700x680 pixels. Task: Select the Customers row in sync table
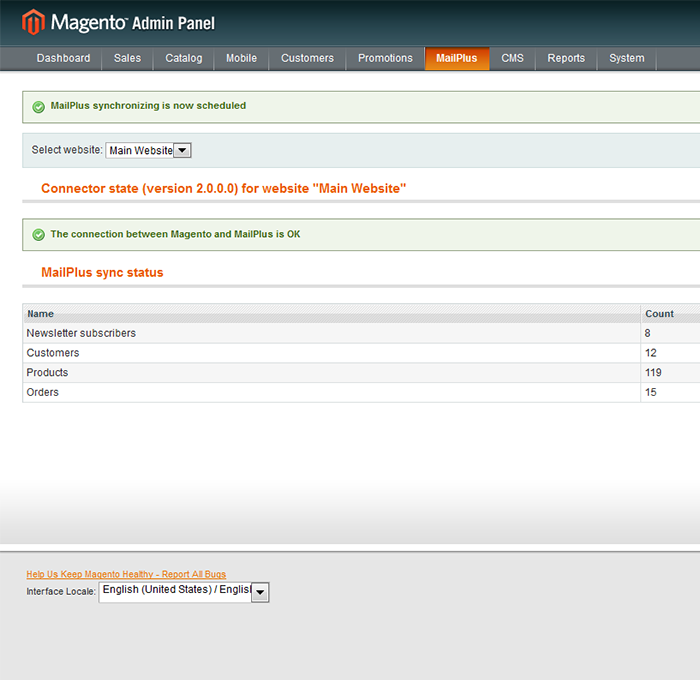tap(361, 353)
